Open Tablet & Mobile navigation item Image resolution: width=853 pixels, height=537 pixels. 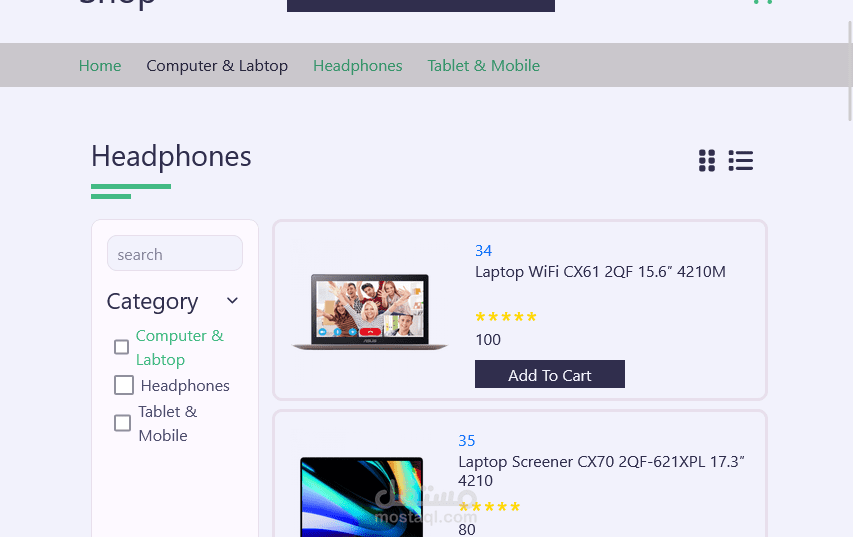(x=484, y=65)
